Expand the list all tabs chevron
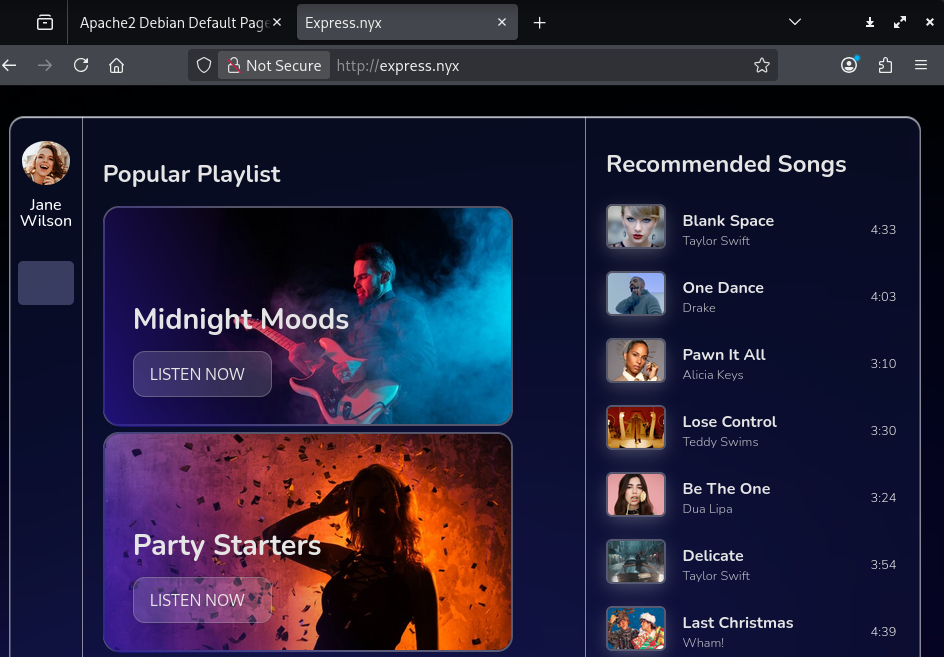The image size is (944, 657). pyautogui.click(x=795, y=22)
